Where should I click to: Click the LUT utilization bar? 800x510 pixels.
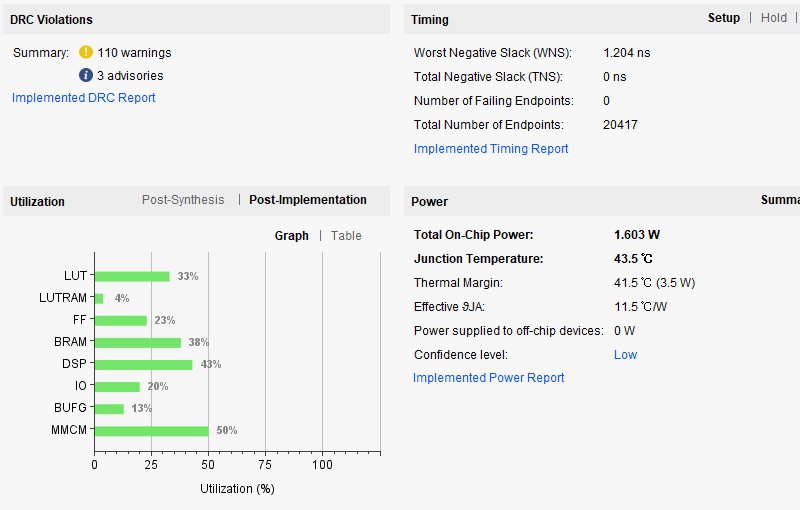tap(131, 276)
